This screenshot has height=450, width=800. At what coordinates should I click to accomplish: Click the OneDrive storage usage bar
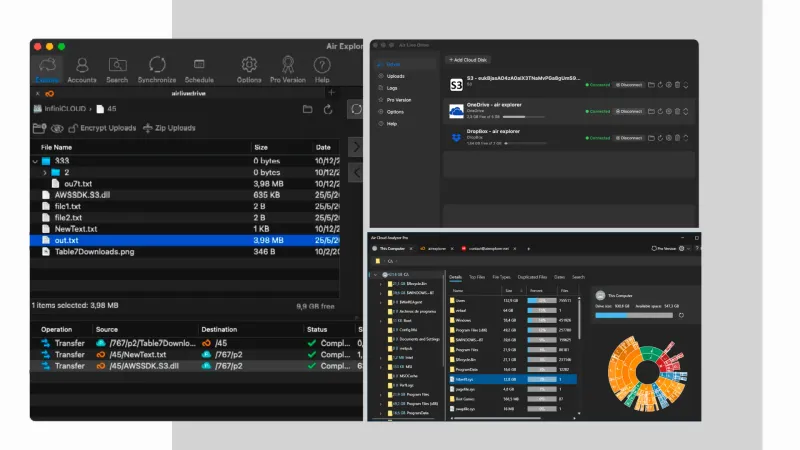coord(523,117)
